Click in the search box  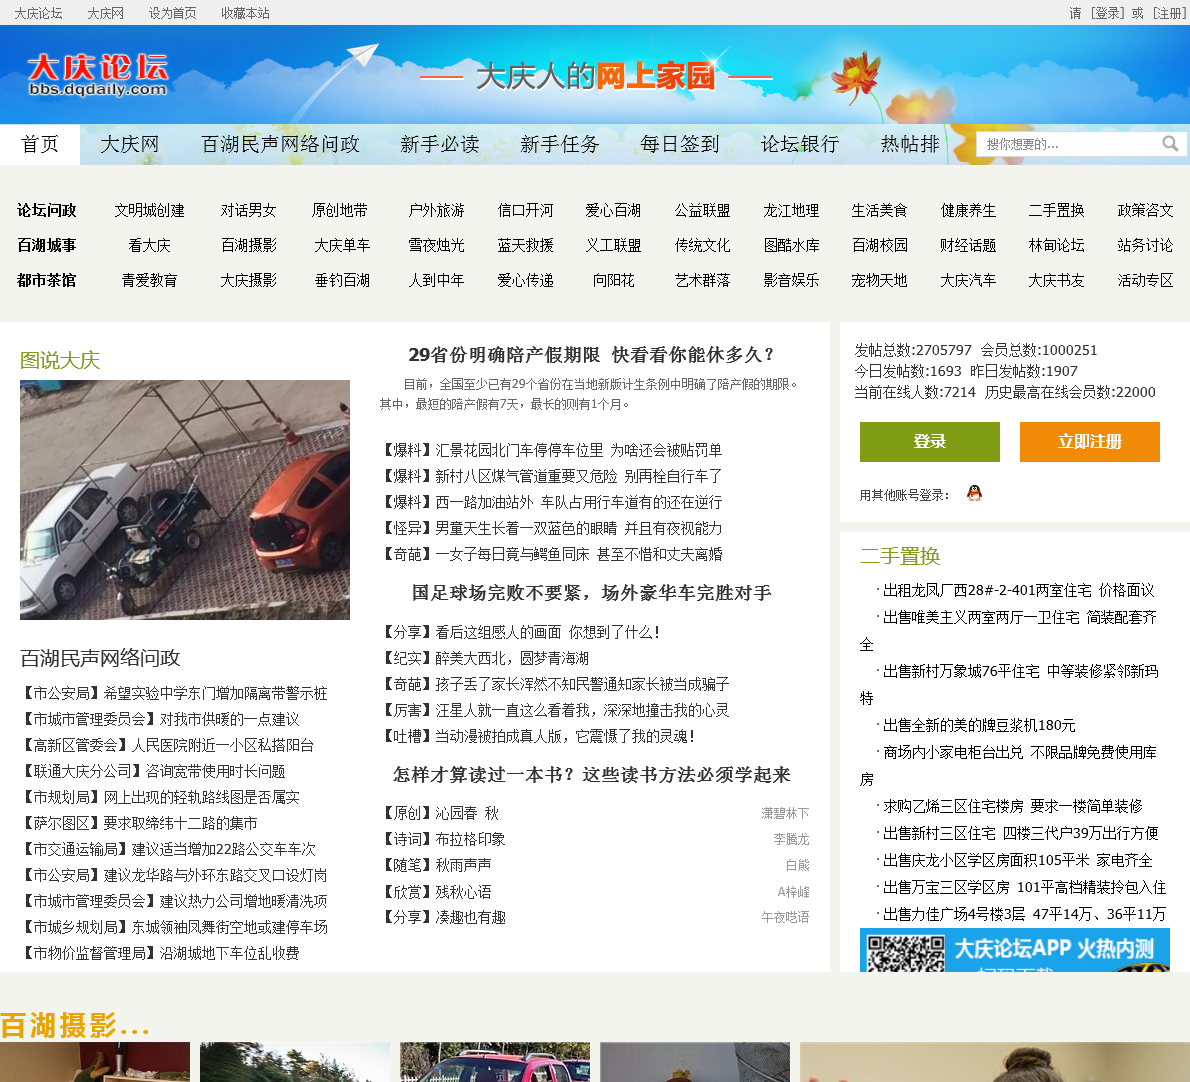point(1070,144)
